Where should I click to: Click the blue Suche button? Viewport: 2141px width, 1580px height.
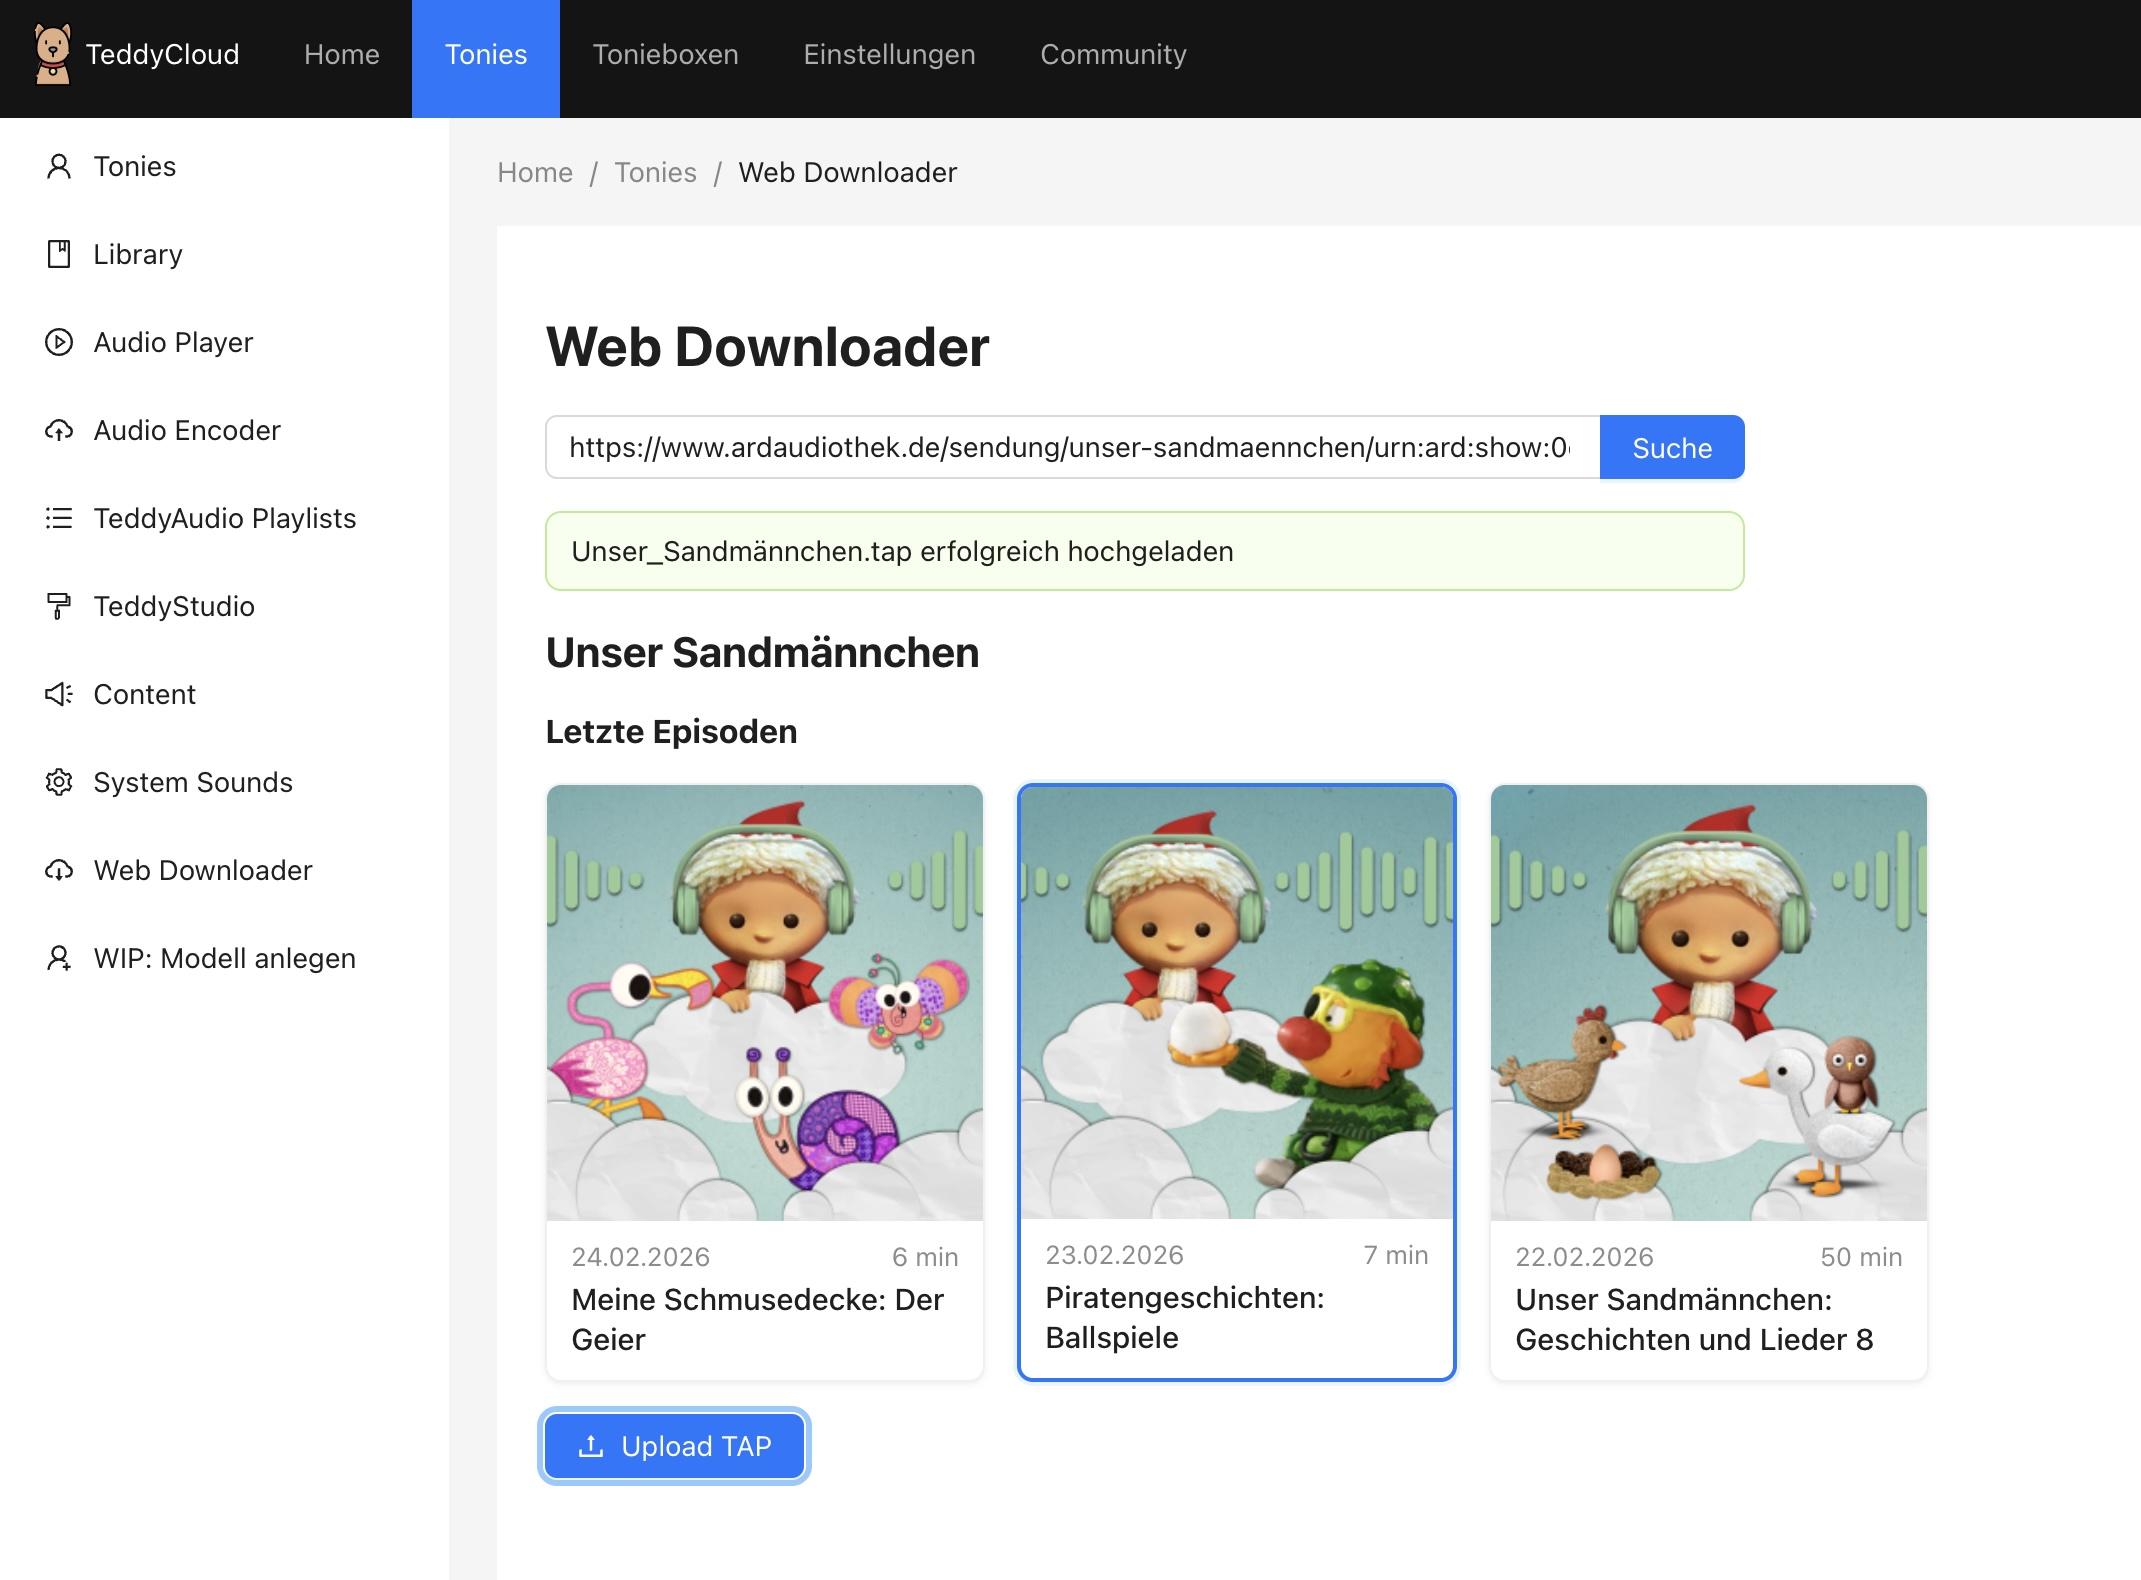[1672, 447]
